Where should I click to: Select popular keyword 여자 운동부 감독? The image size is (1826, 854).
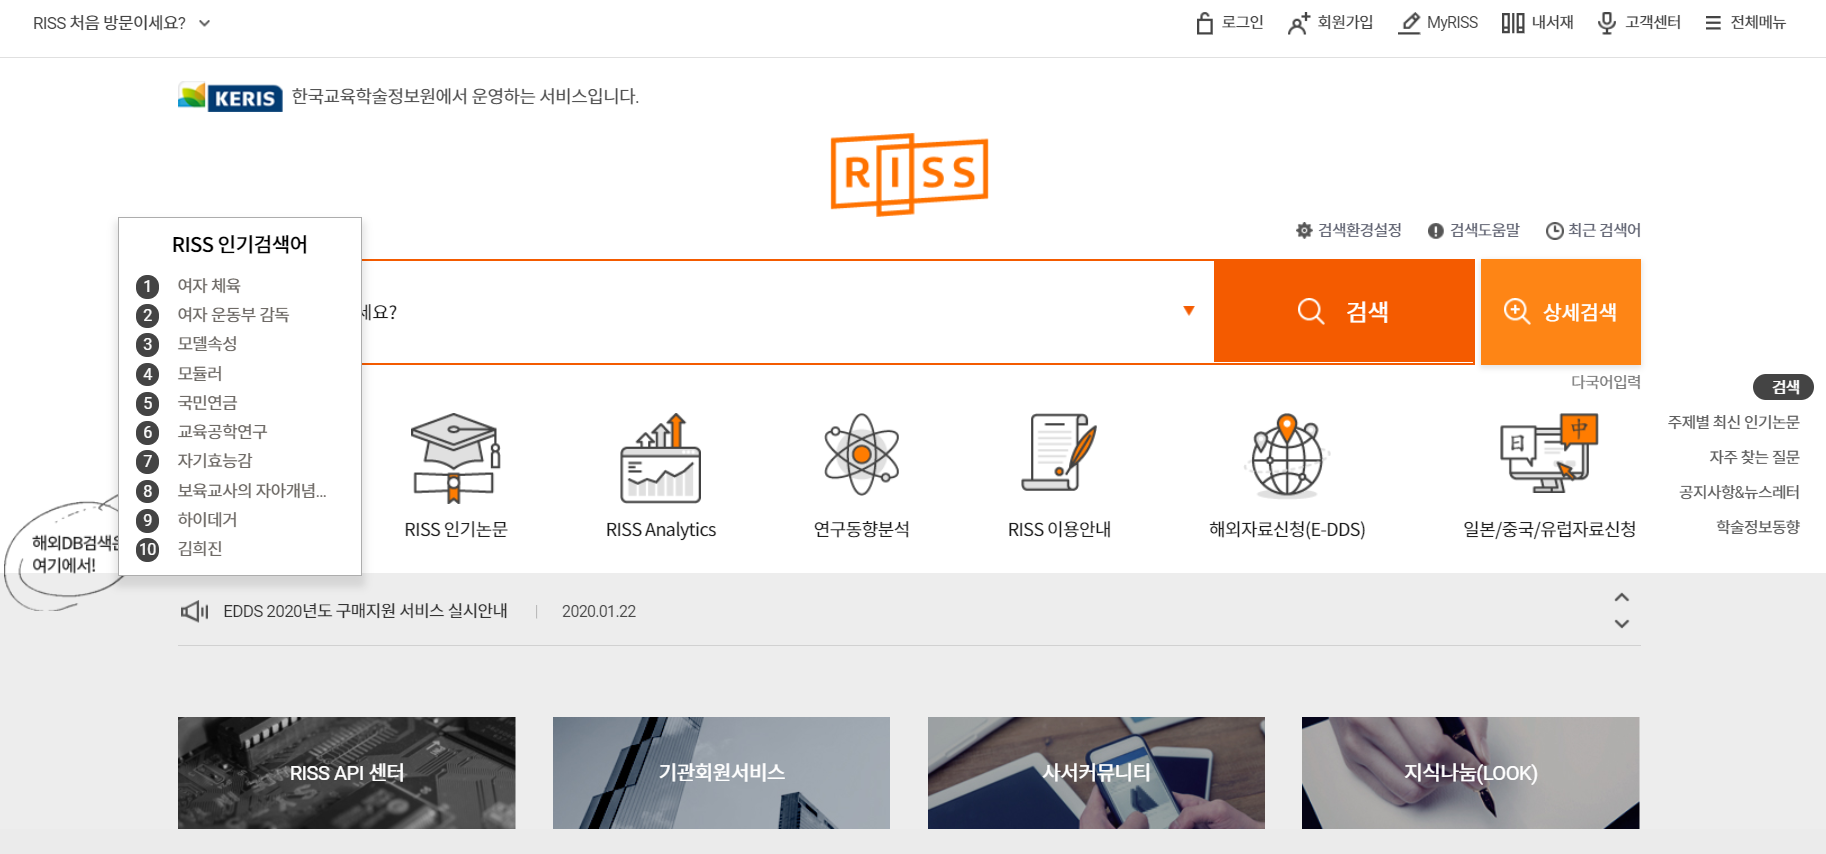233,315
